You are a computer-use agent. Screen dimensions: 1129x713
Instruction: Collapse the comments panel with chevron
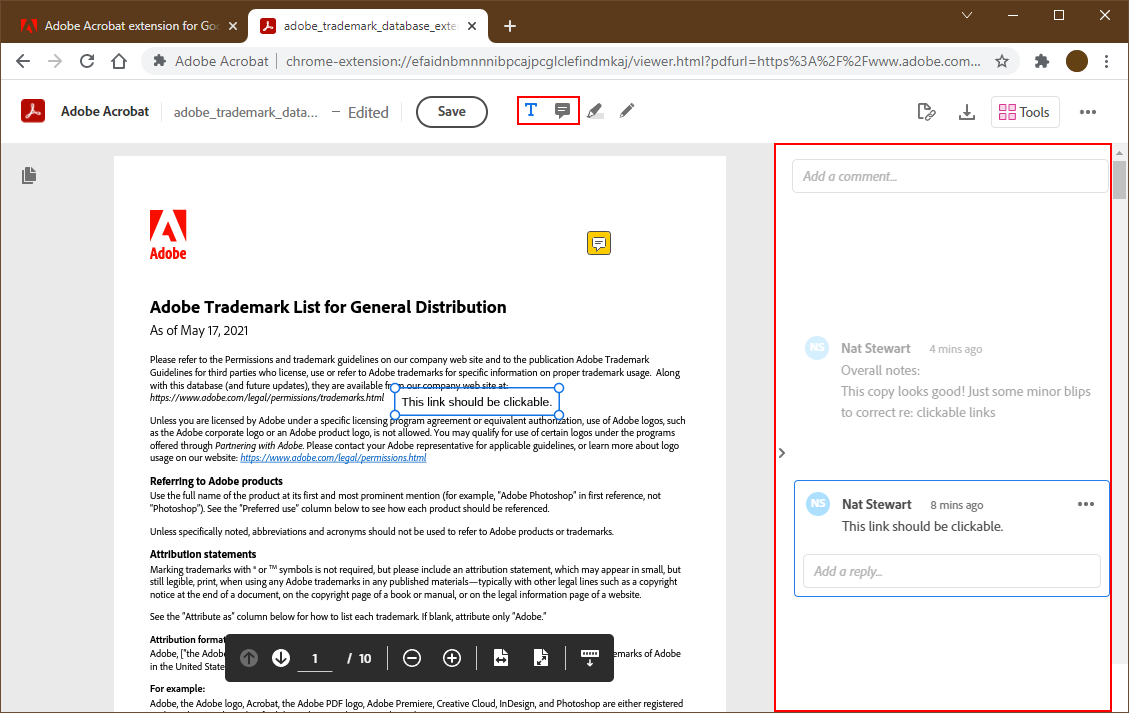(781, 452)
